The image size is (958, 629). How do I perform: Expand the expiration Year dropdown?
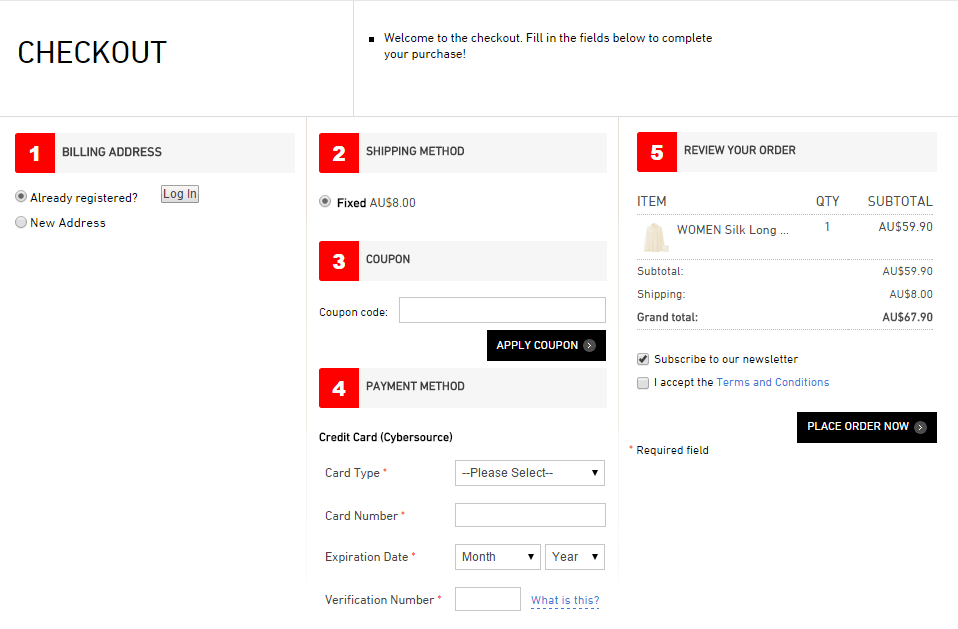tap(575, 557)
